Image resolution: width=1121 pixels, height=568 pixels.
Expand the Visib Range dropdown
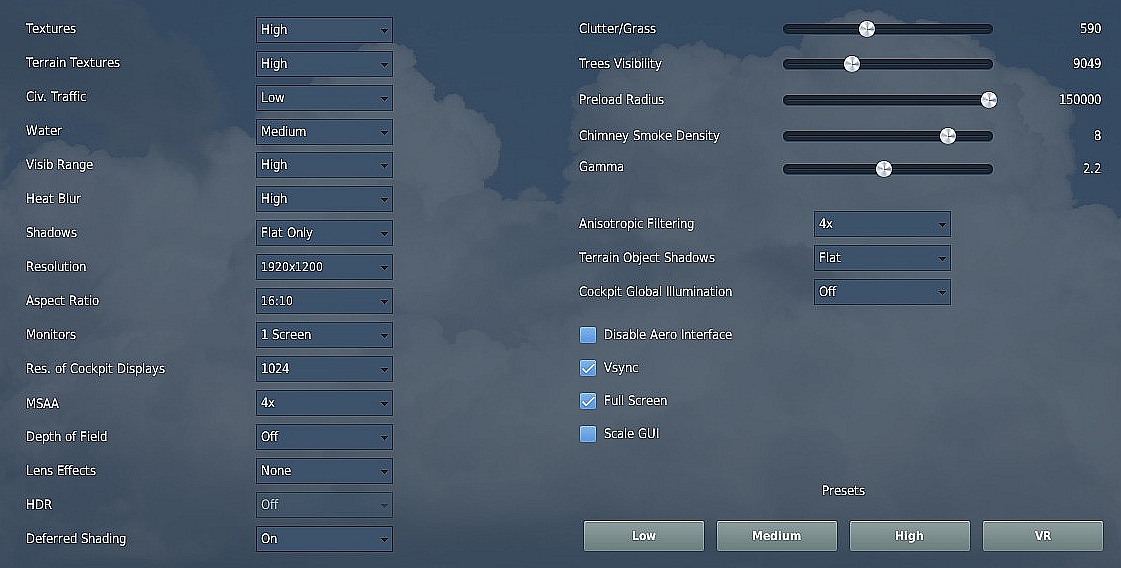click(x=324, y=165)
